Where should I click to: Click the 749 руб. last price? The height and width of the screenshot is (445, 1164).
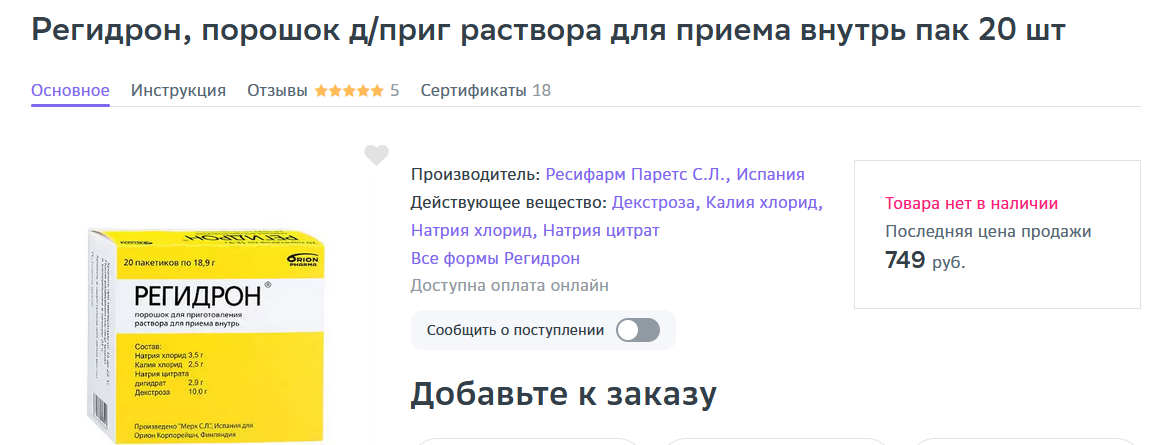click(x=925, y=261)
